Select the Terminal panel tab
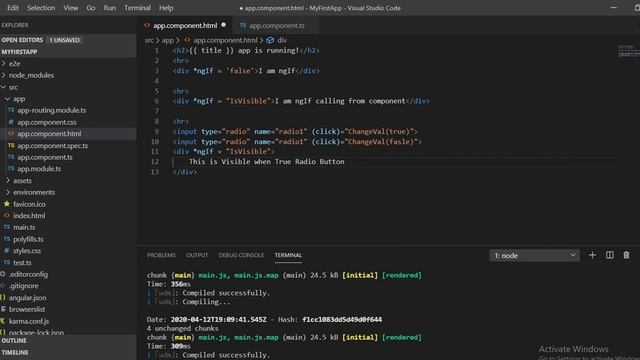The width and height of the screenshot is (640, 360). (288, 255)
